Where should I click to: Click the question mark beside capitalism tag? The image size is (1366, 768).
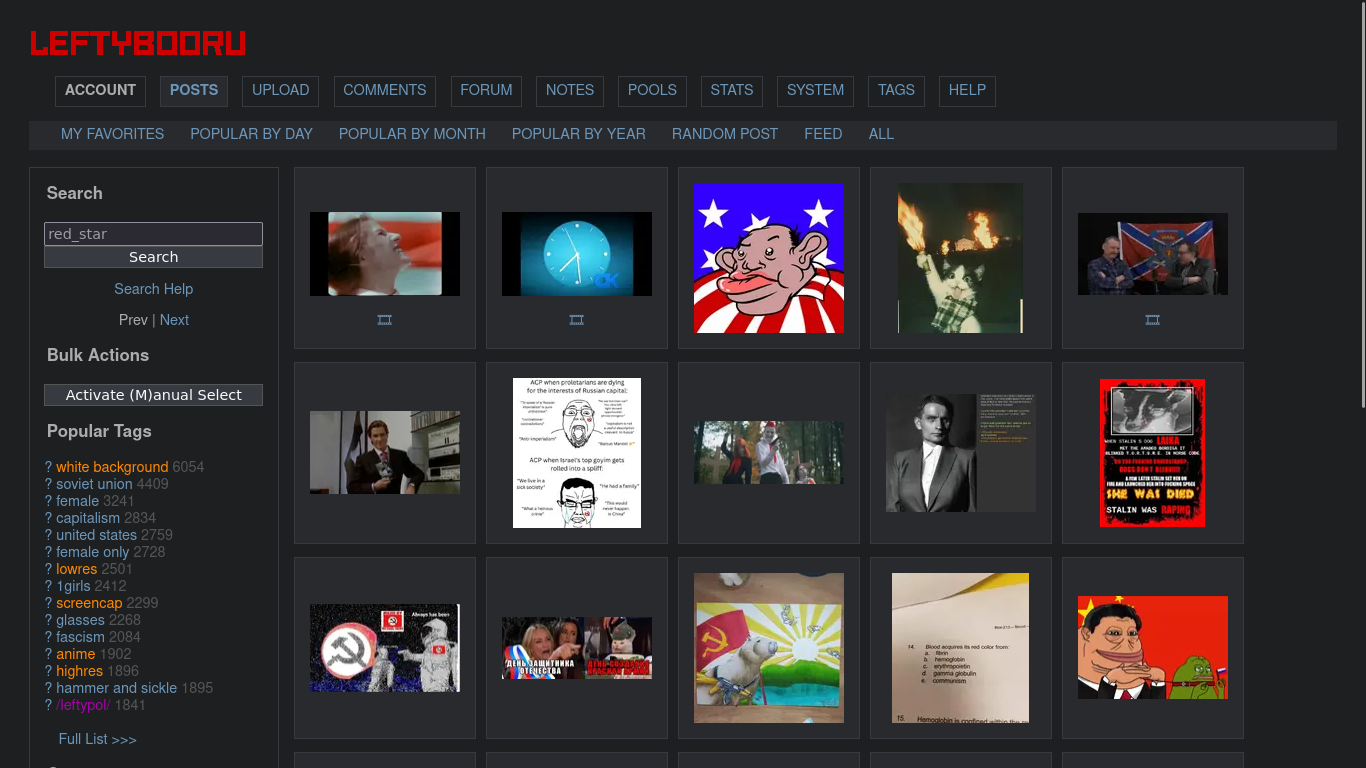(48, 518)
